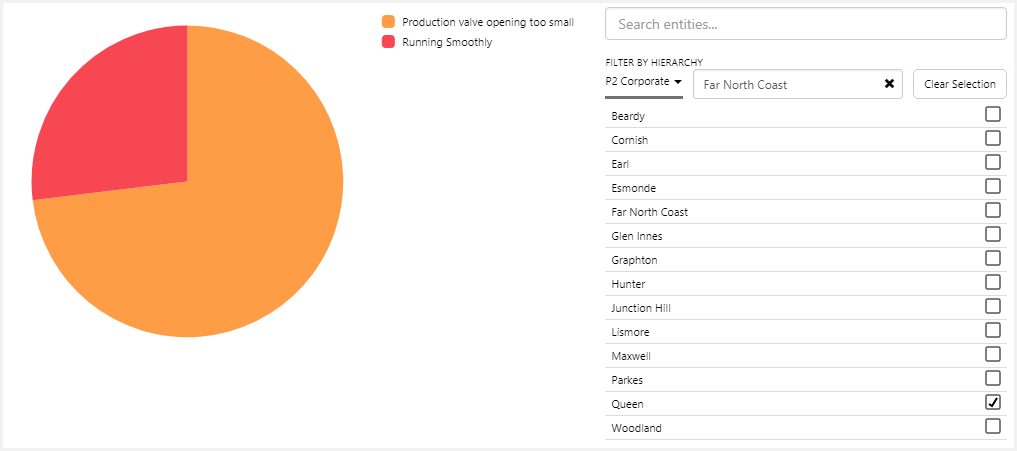
Task: Toggle the Lismore checkbox
Action: (x=993, y=330)
